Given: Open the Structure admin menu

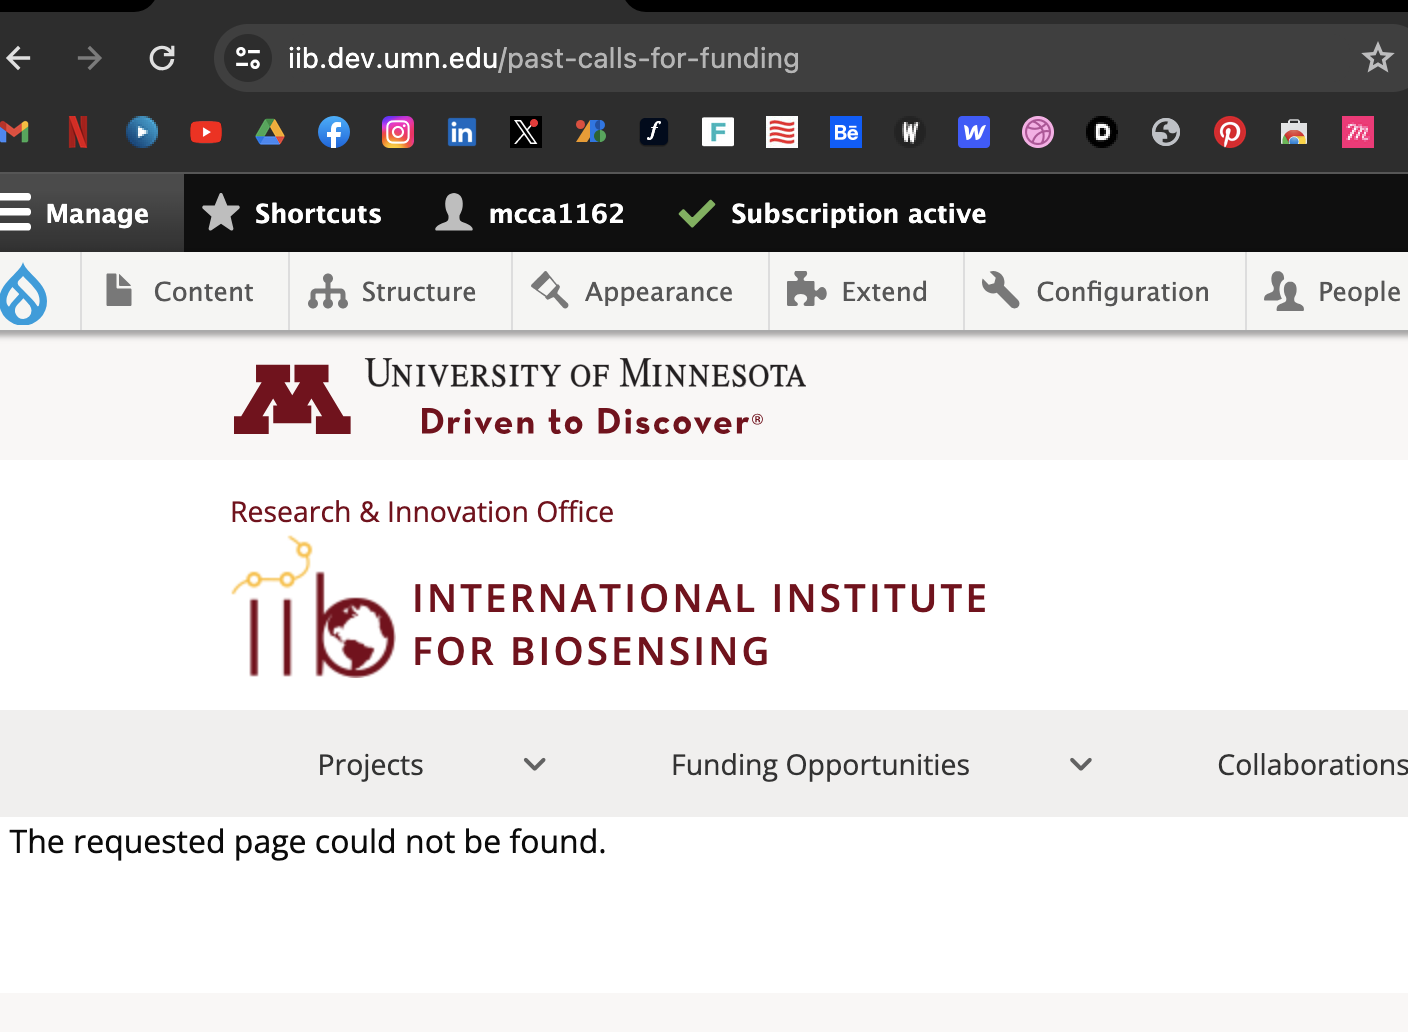Looking at the screenshot, I should [393, 292].
